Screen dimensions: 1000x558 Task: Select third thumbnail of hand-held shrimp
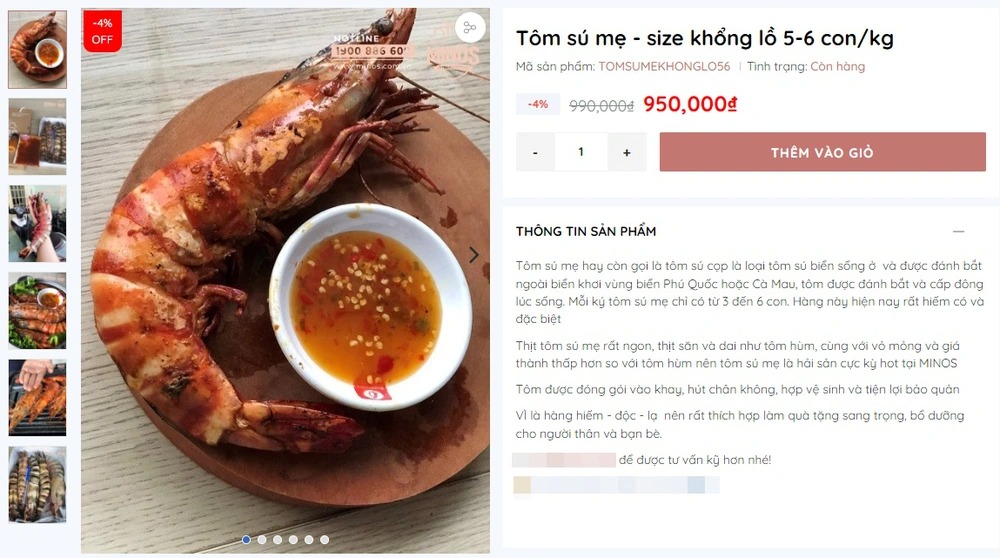pos(37,223)
